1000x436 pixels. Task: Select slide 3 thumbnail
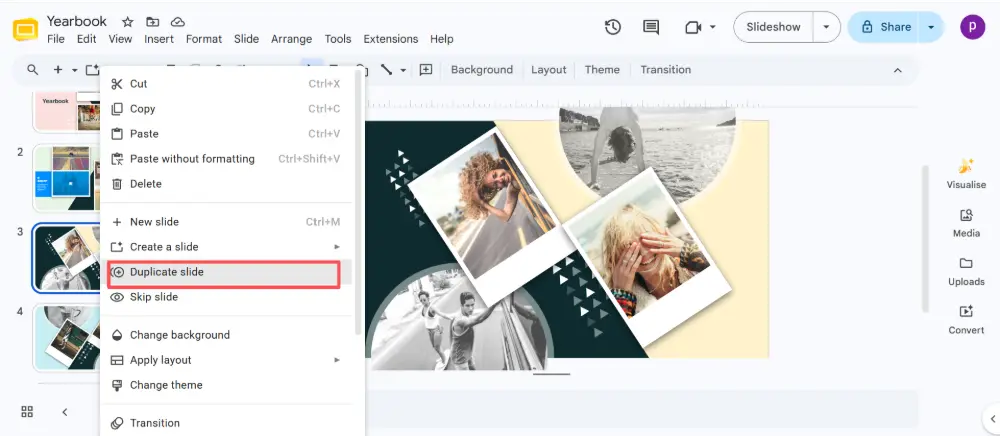click(67, 258)
